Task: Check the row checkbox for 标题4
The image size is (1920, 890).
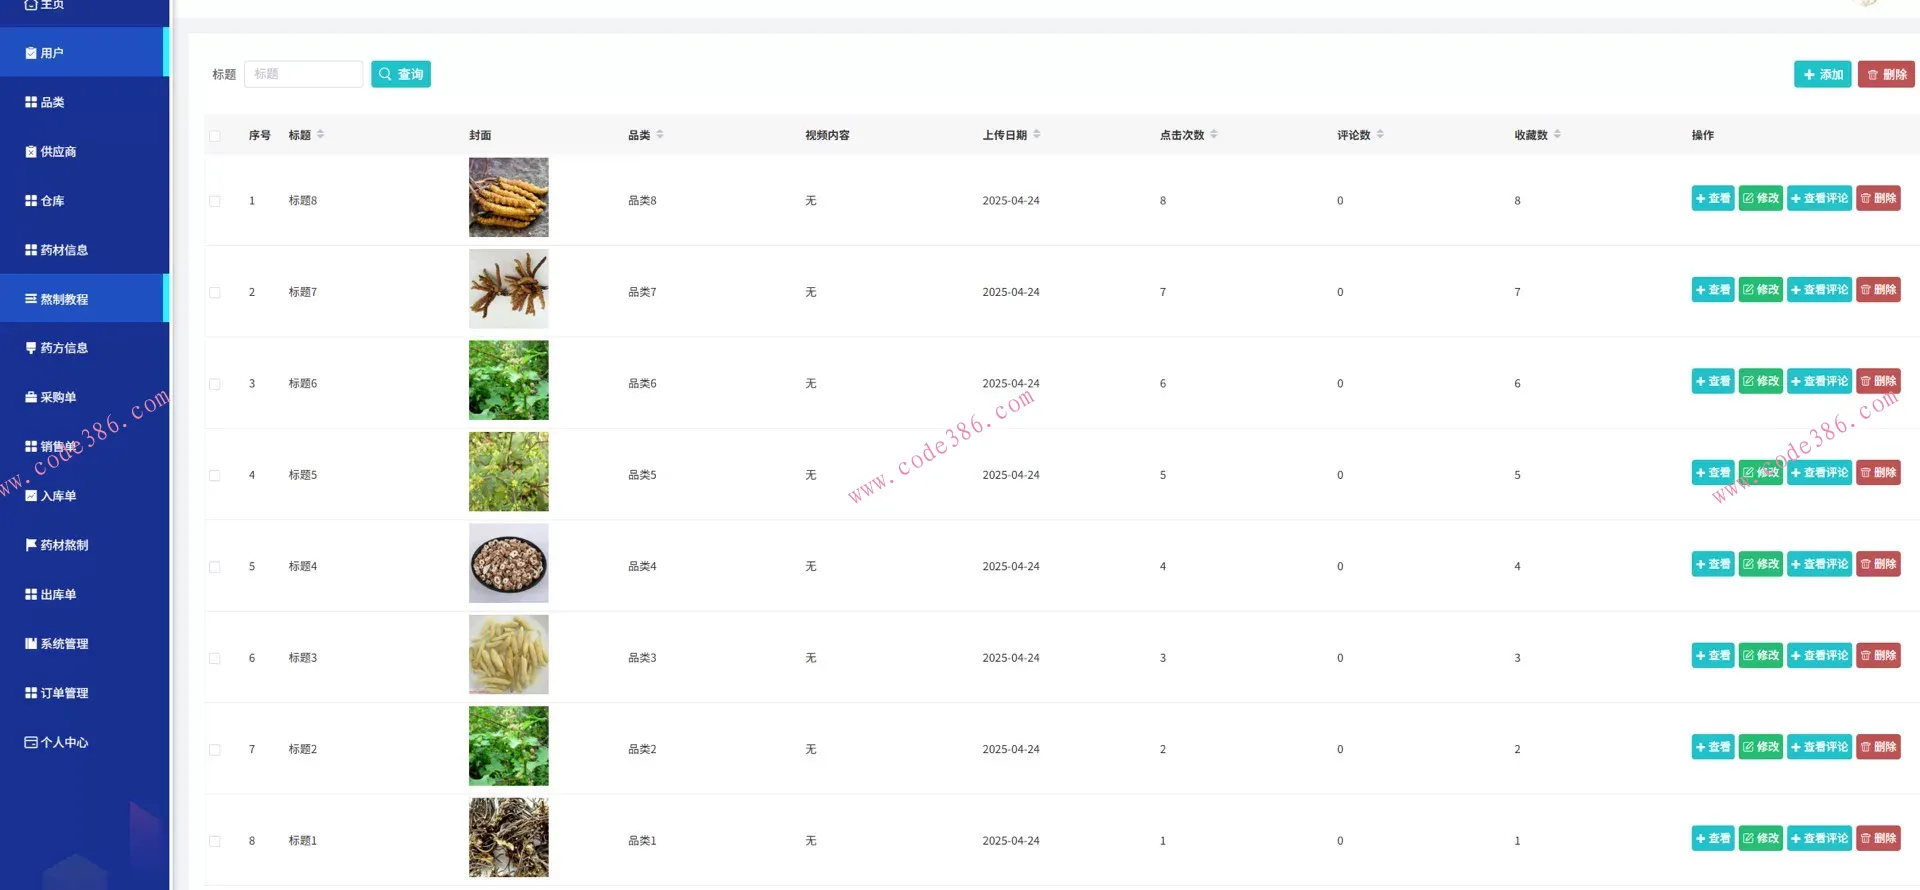Action: [215, 567]
